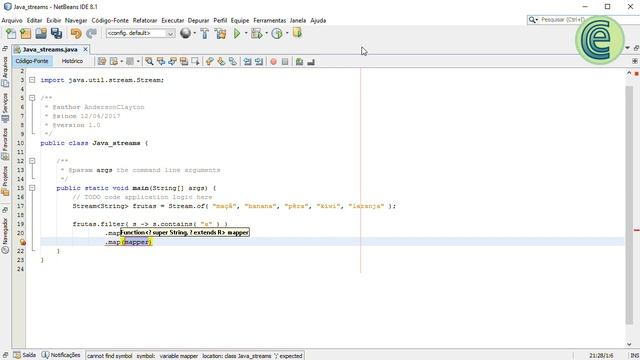Open the Editar menu

coord(34,20)
